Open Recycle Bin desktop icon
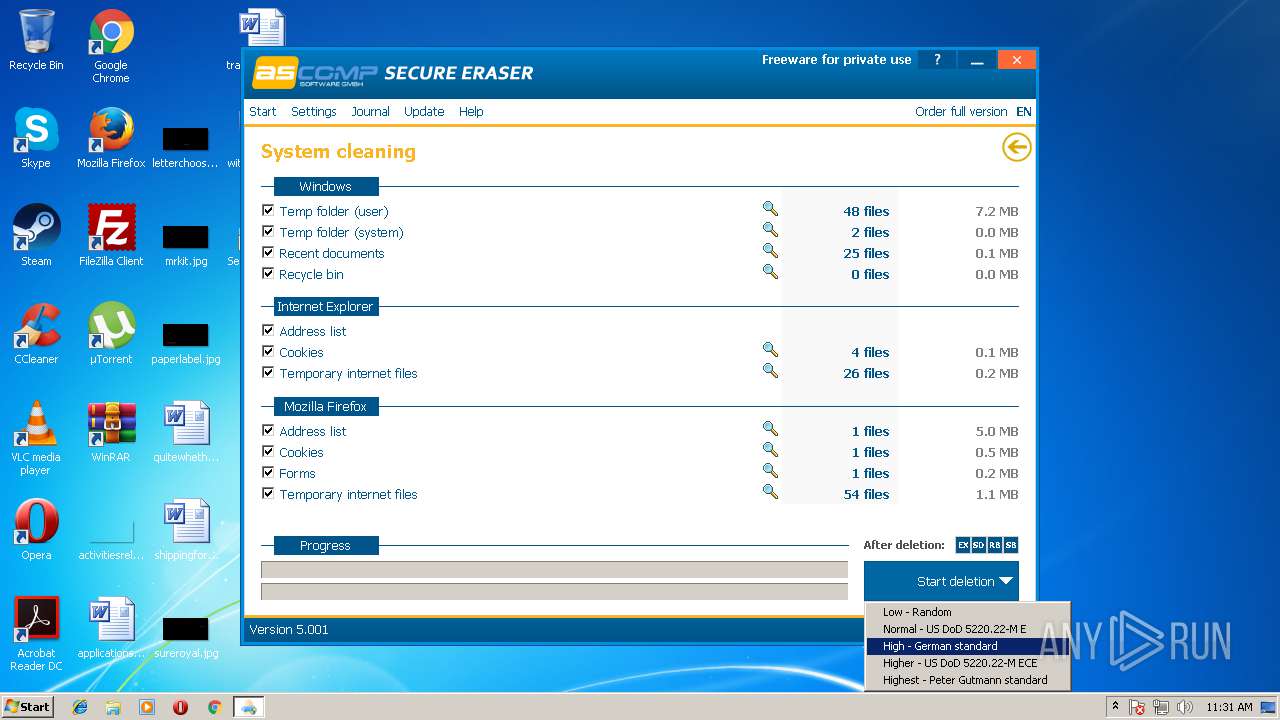The height and width of the screenshot is (720, 1280). click(x=36, y=40)
